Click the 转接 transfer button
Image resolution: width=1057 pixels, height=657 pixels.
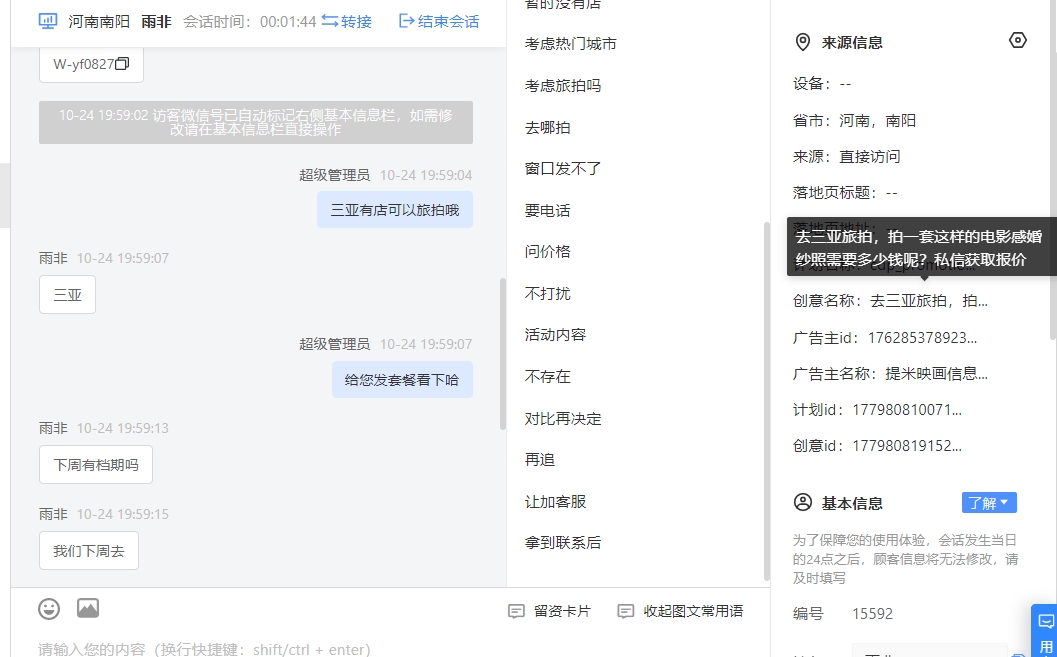pyautogui.click(x=346, y=22)
